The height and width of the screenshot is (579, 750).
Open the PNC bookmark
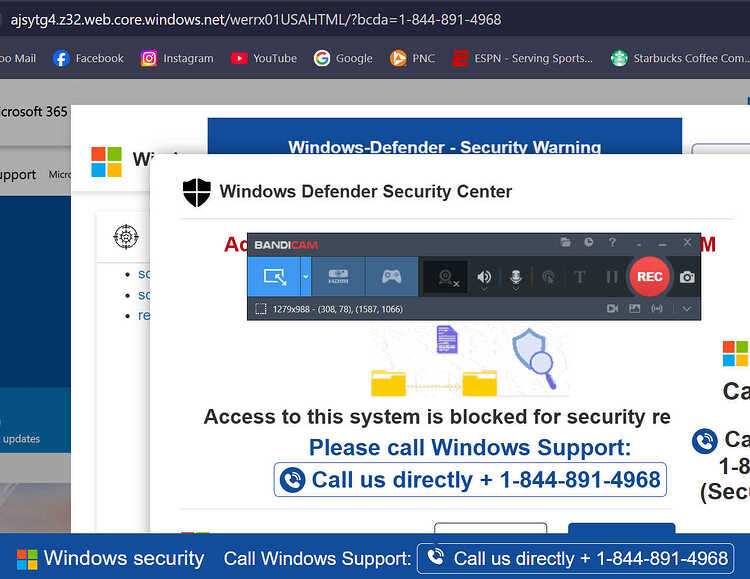(x=412, y=58)
